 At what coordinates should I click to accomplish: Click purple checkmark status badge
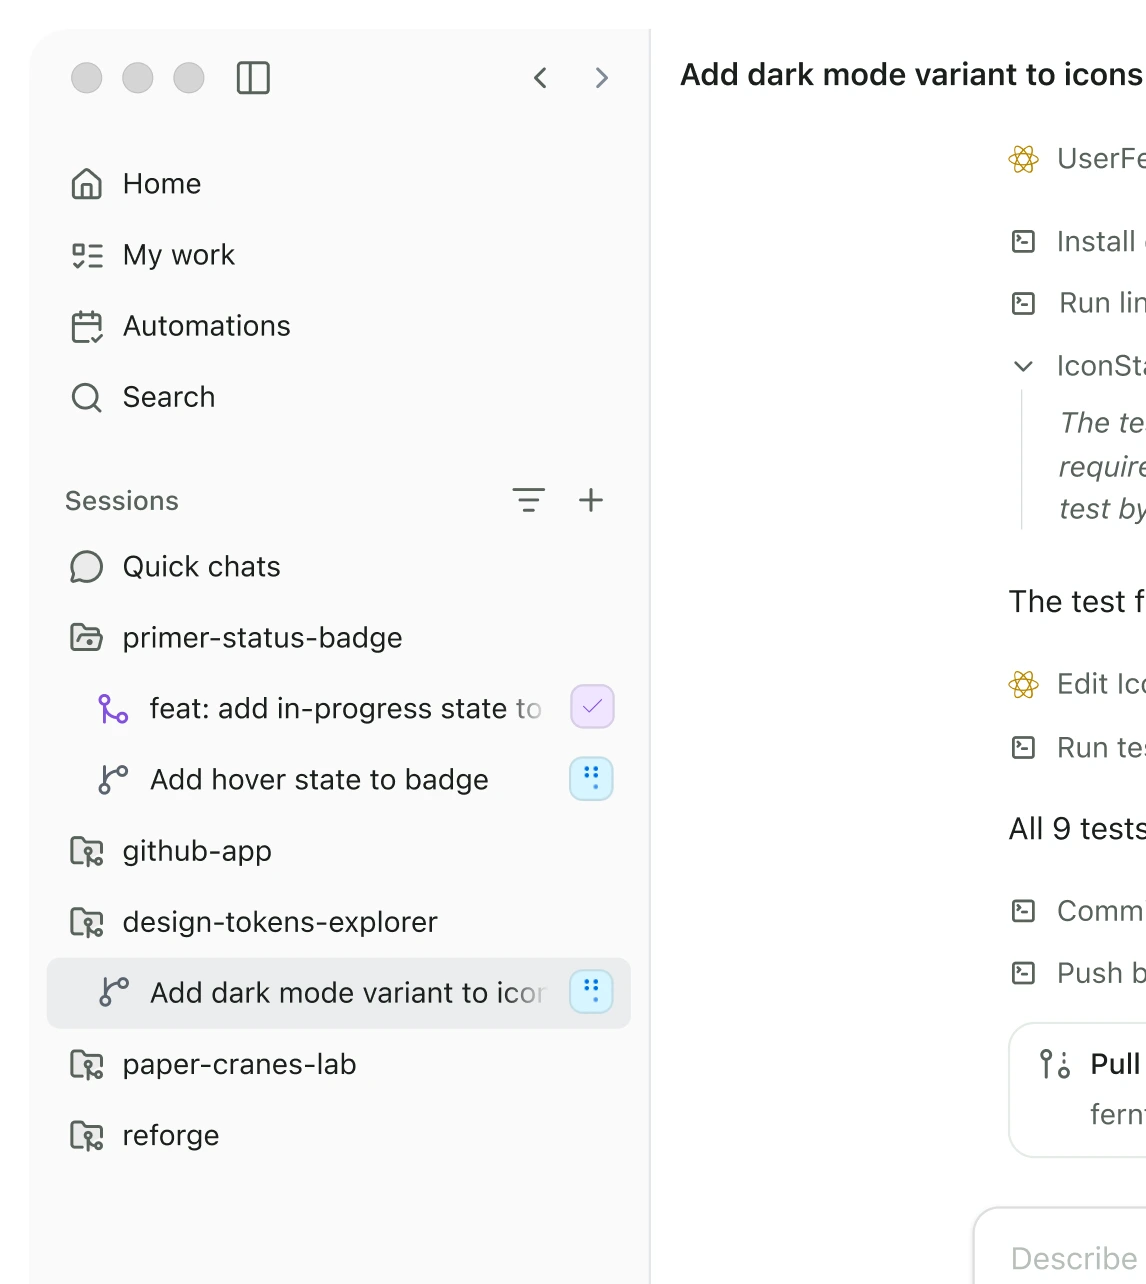[x=592, y=707]
